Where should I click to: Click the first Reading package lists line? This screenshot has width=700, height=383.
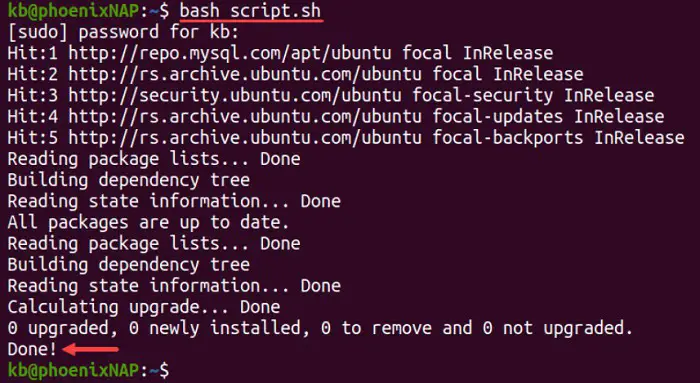(x=154, y=159)
